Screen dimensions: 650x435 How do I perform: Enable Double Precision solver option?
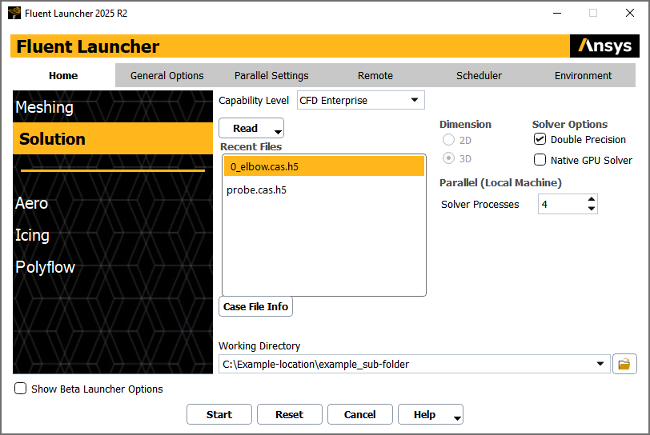[x=540, y=139]
